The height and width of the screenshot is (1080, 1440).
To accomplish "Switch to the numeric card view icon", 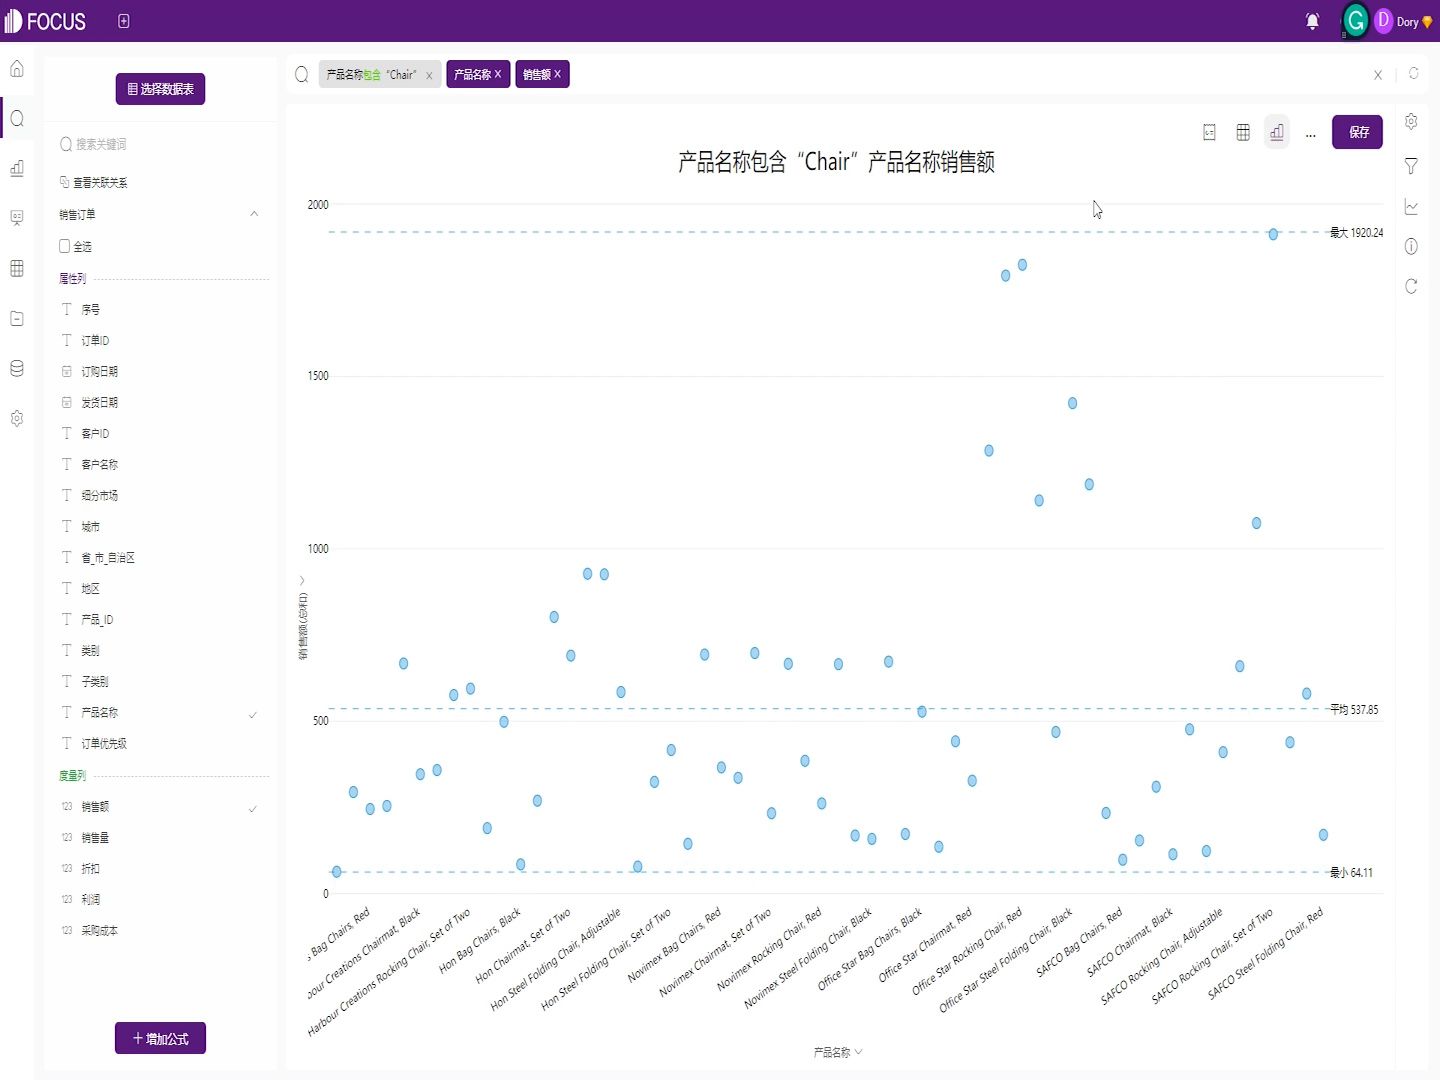I will (x=1209, y=132).
